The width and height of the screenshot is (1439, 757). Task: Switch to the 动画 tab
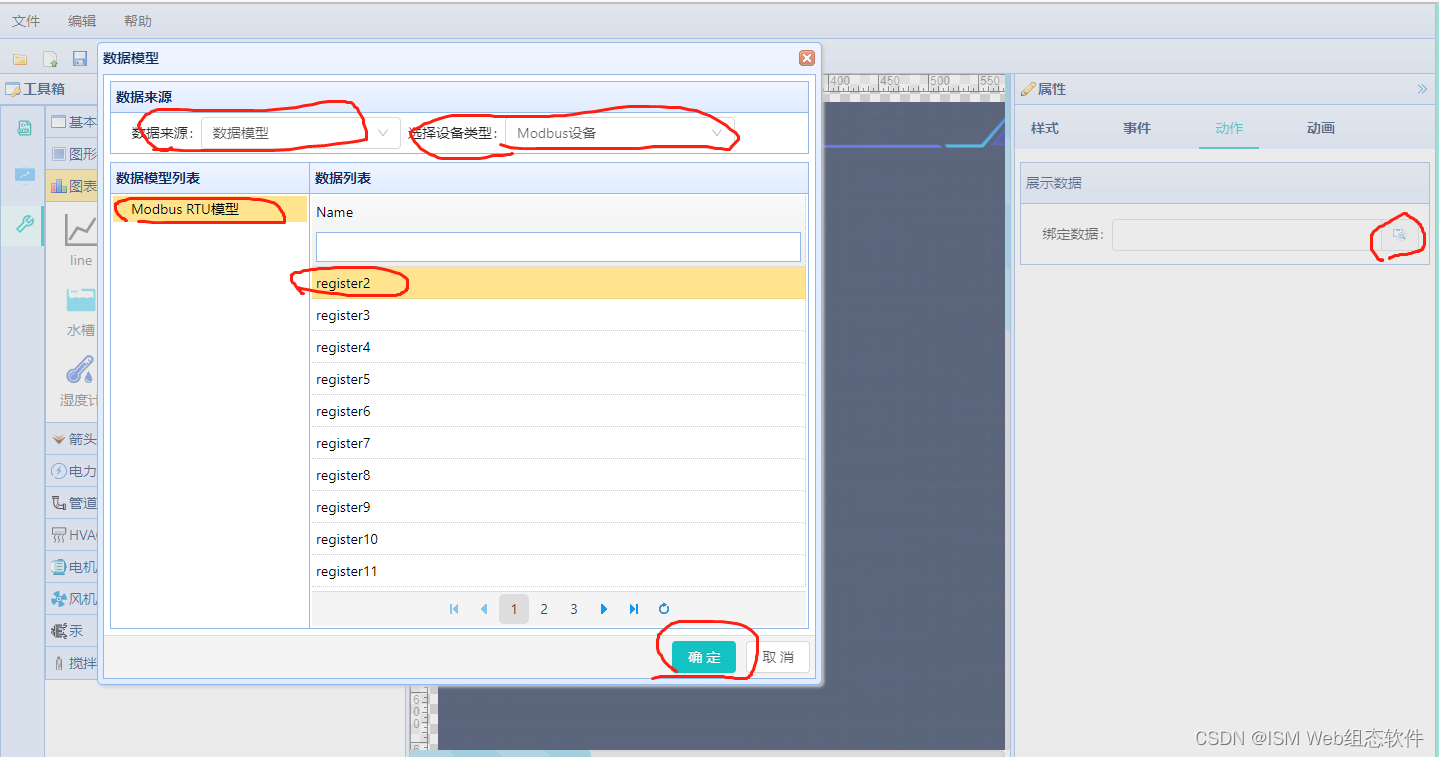pyautogui.click(x=1321, y=128)
